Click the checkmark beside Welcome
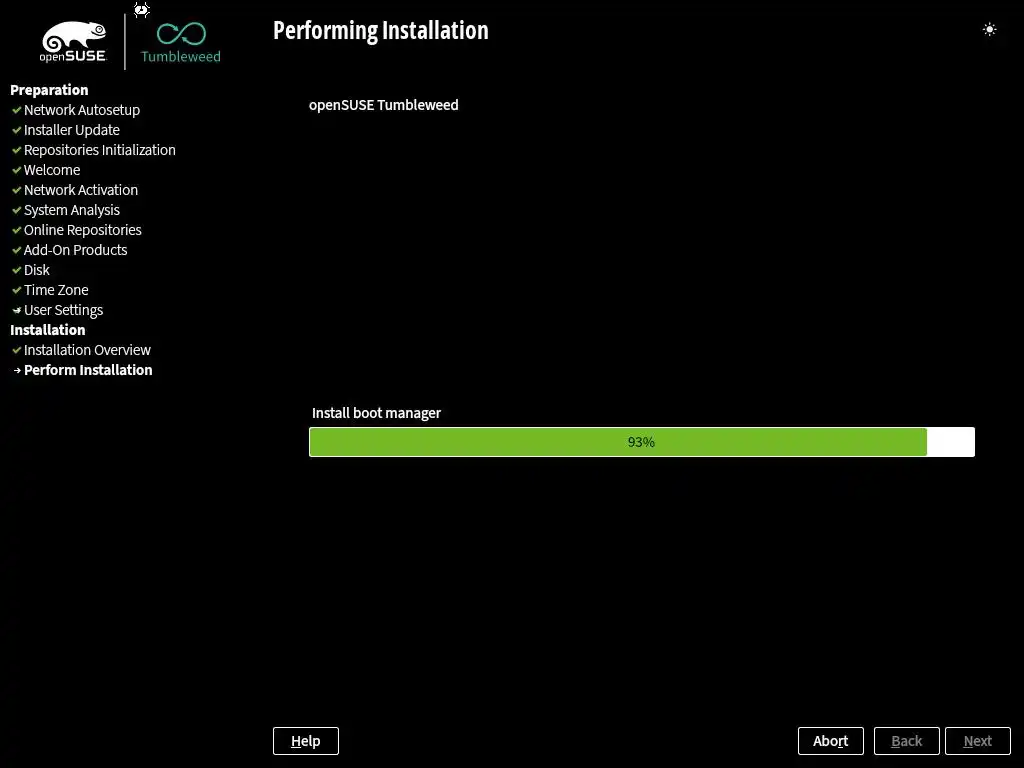This screenshot has width=1024, height=768. pos(17,170)
